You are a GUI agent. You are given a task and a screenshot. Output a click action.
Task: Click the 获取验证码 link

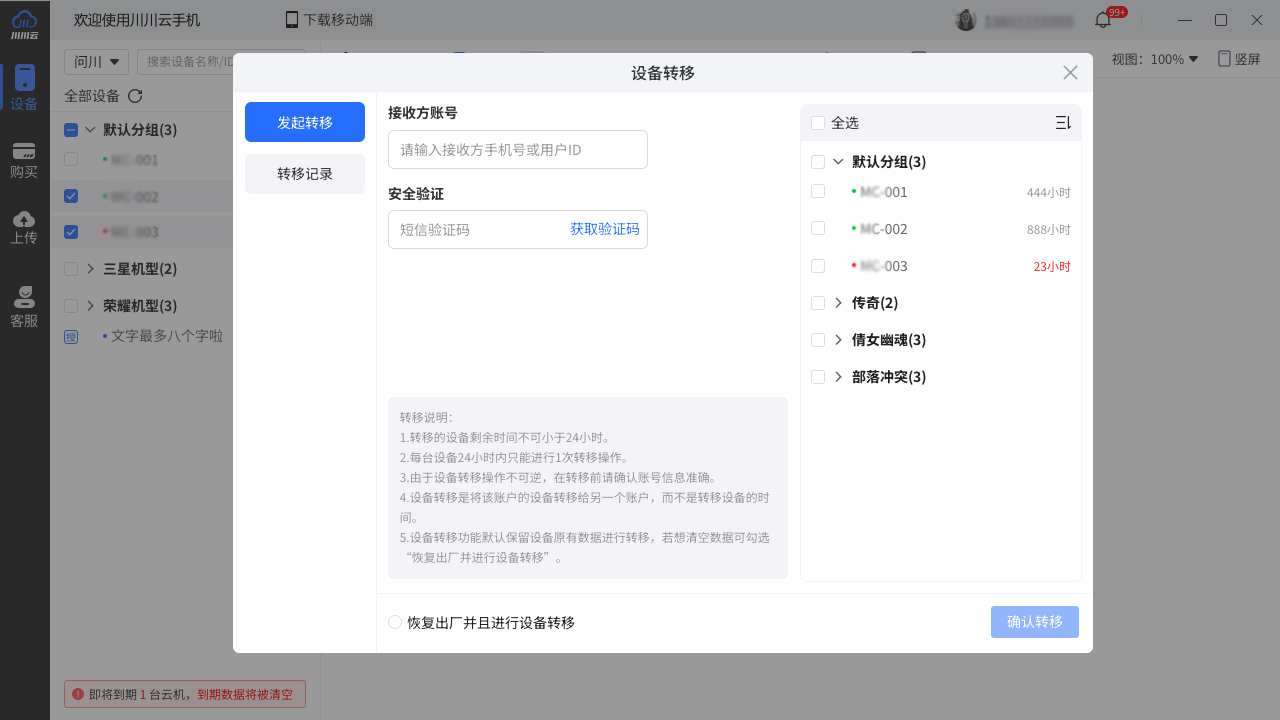(604, 229)
